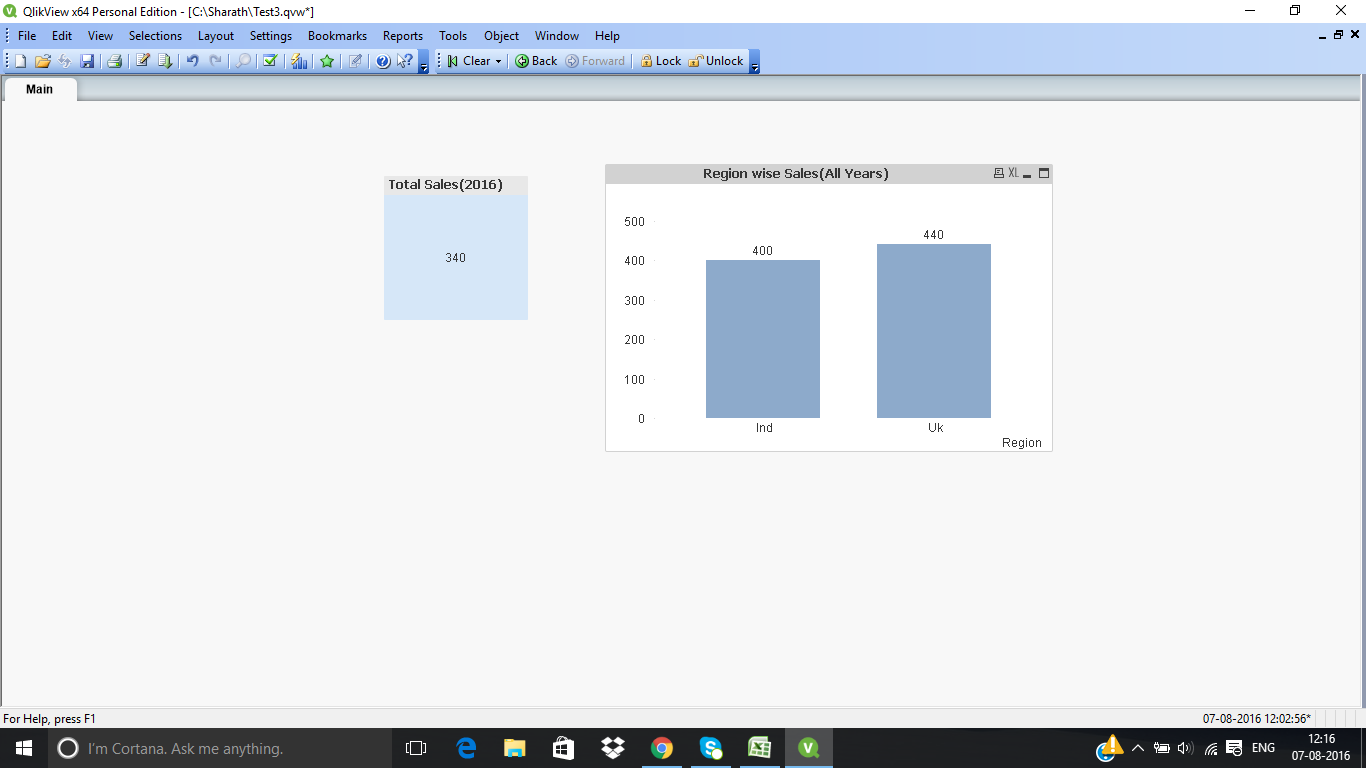Open Dropbox from the taskbar
The width and height of the screenshot is (1366, 768).
613,748
